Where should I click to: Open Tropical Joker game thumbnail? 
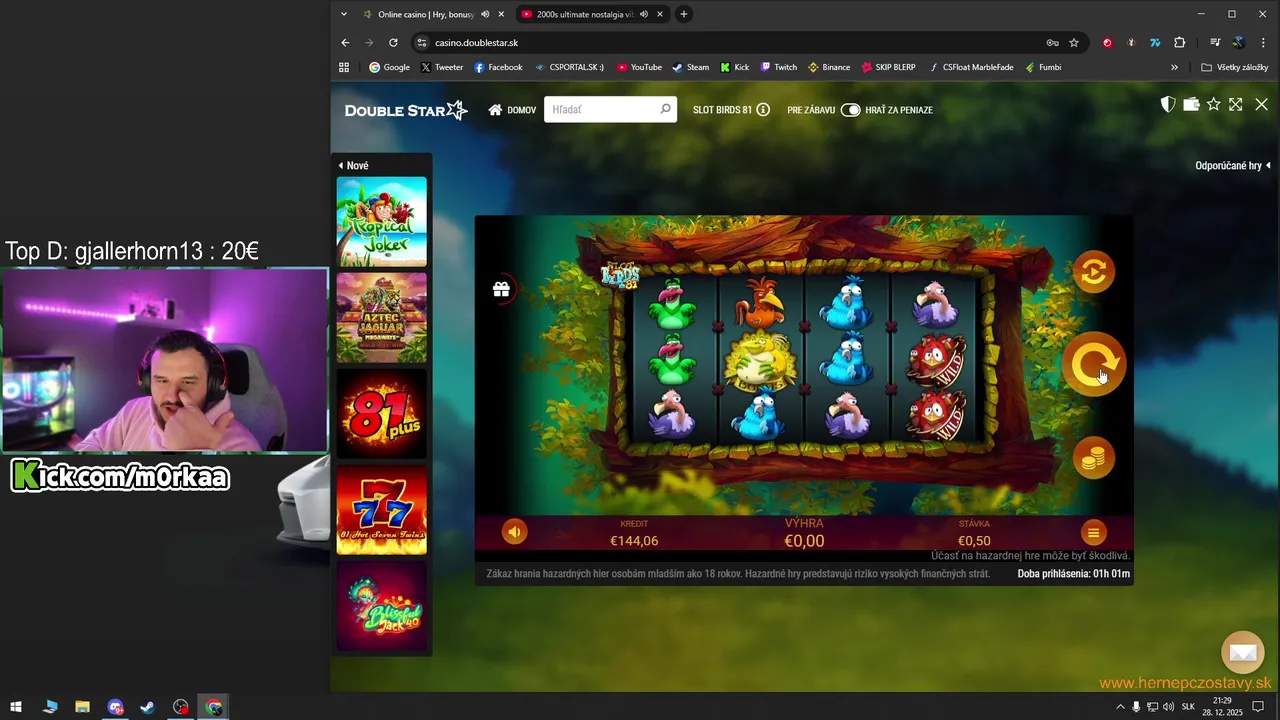point(382,222)
